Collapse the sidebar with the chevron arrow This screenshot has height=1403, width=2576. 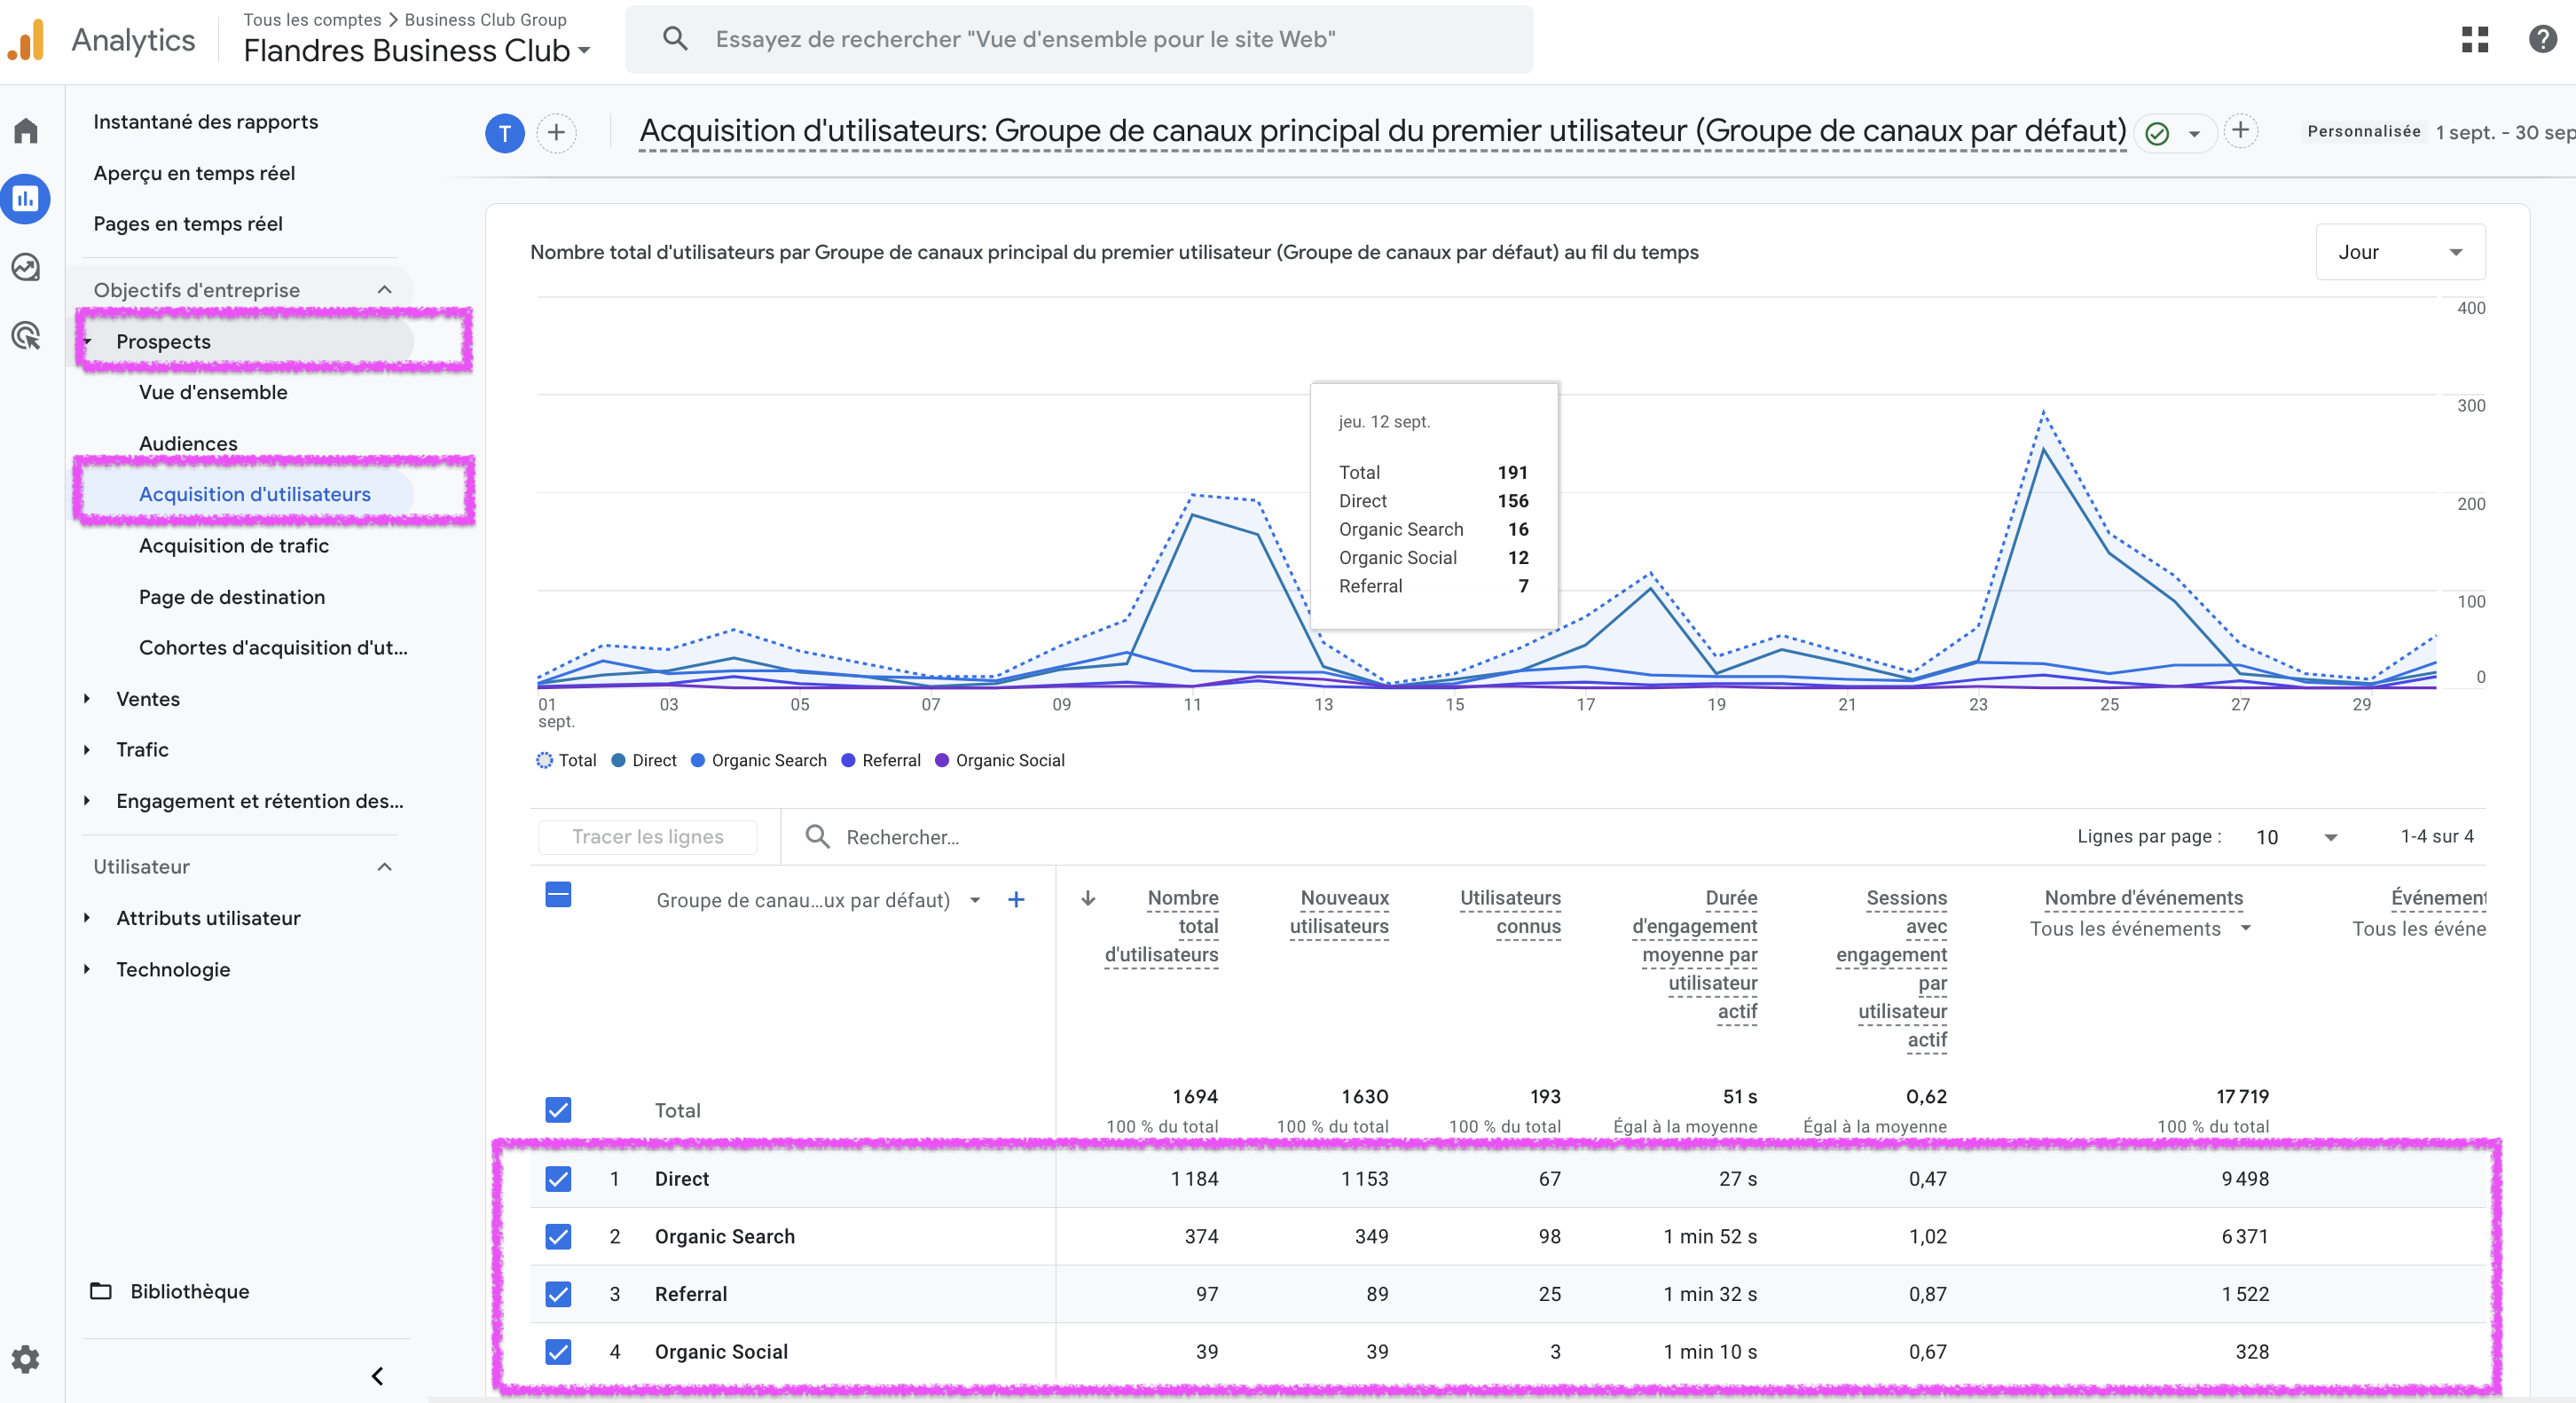tap(377, 1375)
